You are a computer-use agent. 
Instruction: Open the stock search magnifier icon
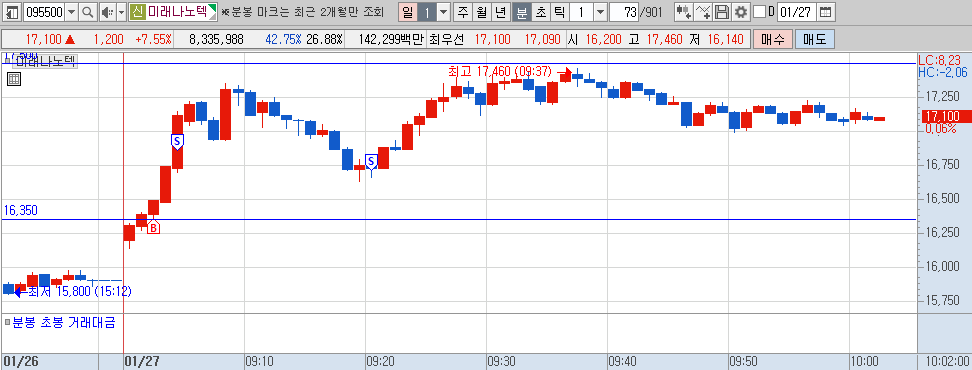point(88,12)
